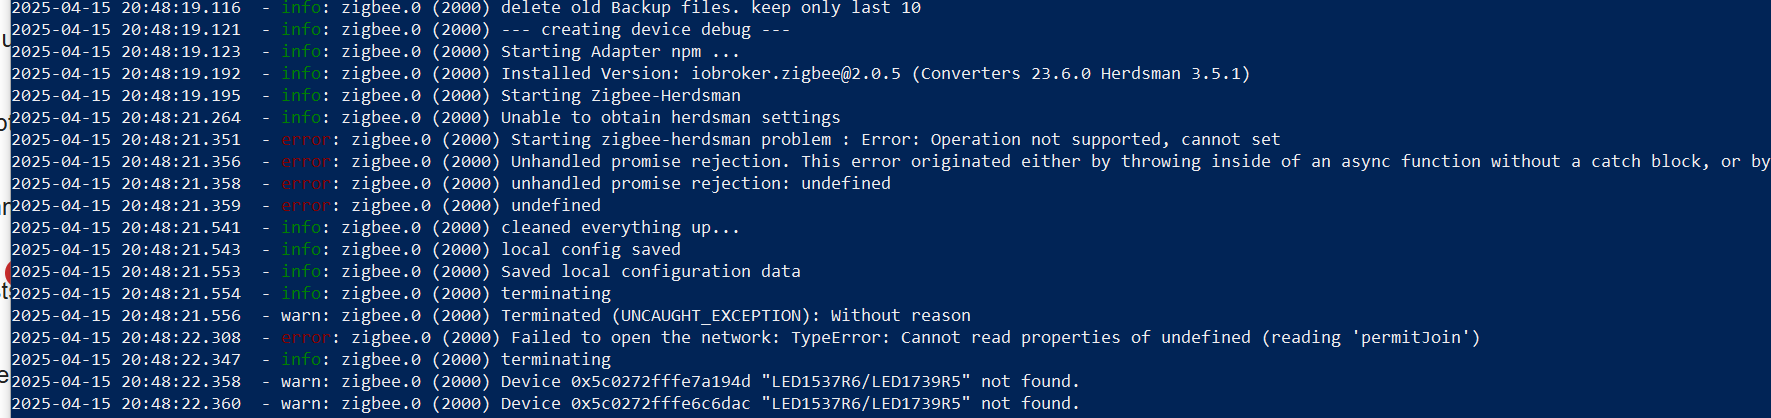This screenshot has width=1771, height=418.
Task: Select the iobroker.zigbee@2.0.5 version text
Action: click(796, 74)
